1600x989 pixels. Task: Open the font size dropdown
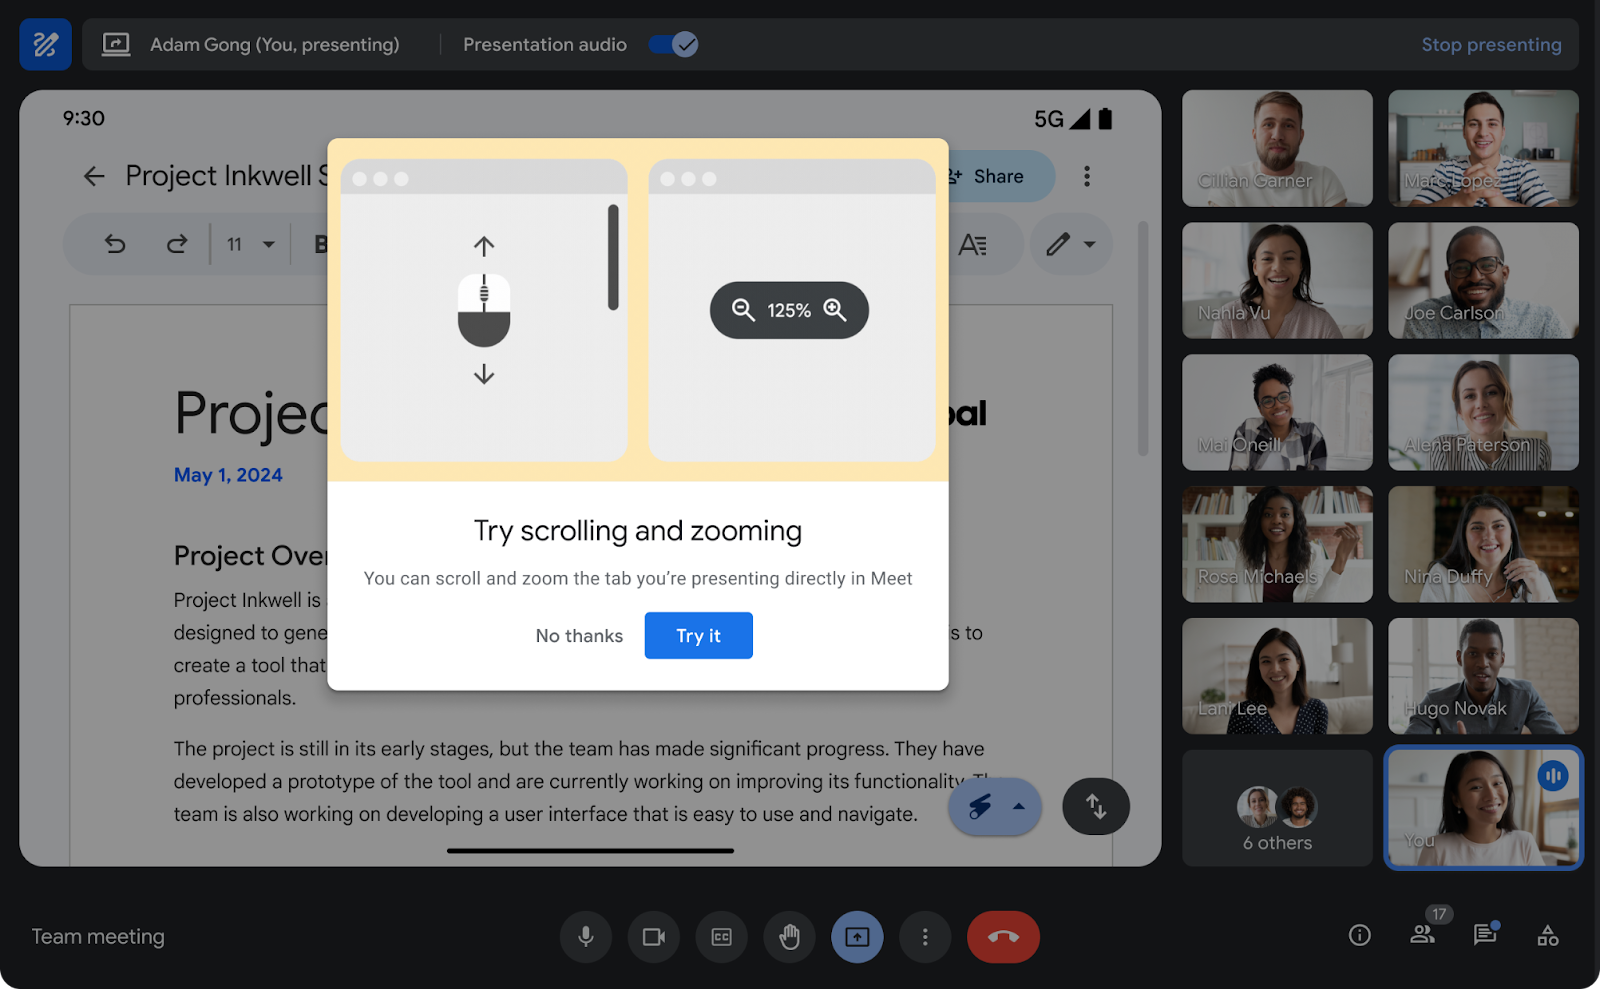[248, 243]
